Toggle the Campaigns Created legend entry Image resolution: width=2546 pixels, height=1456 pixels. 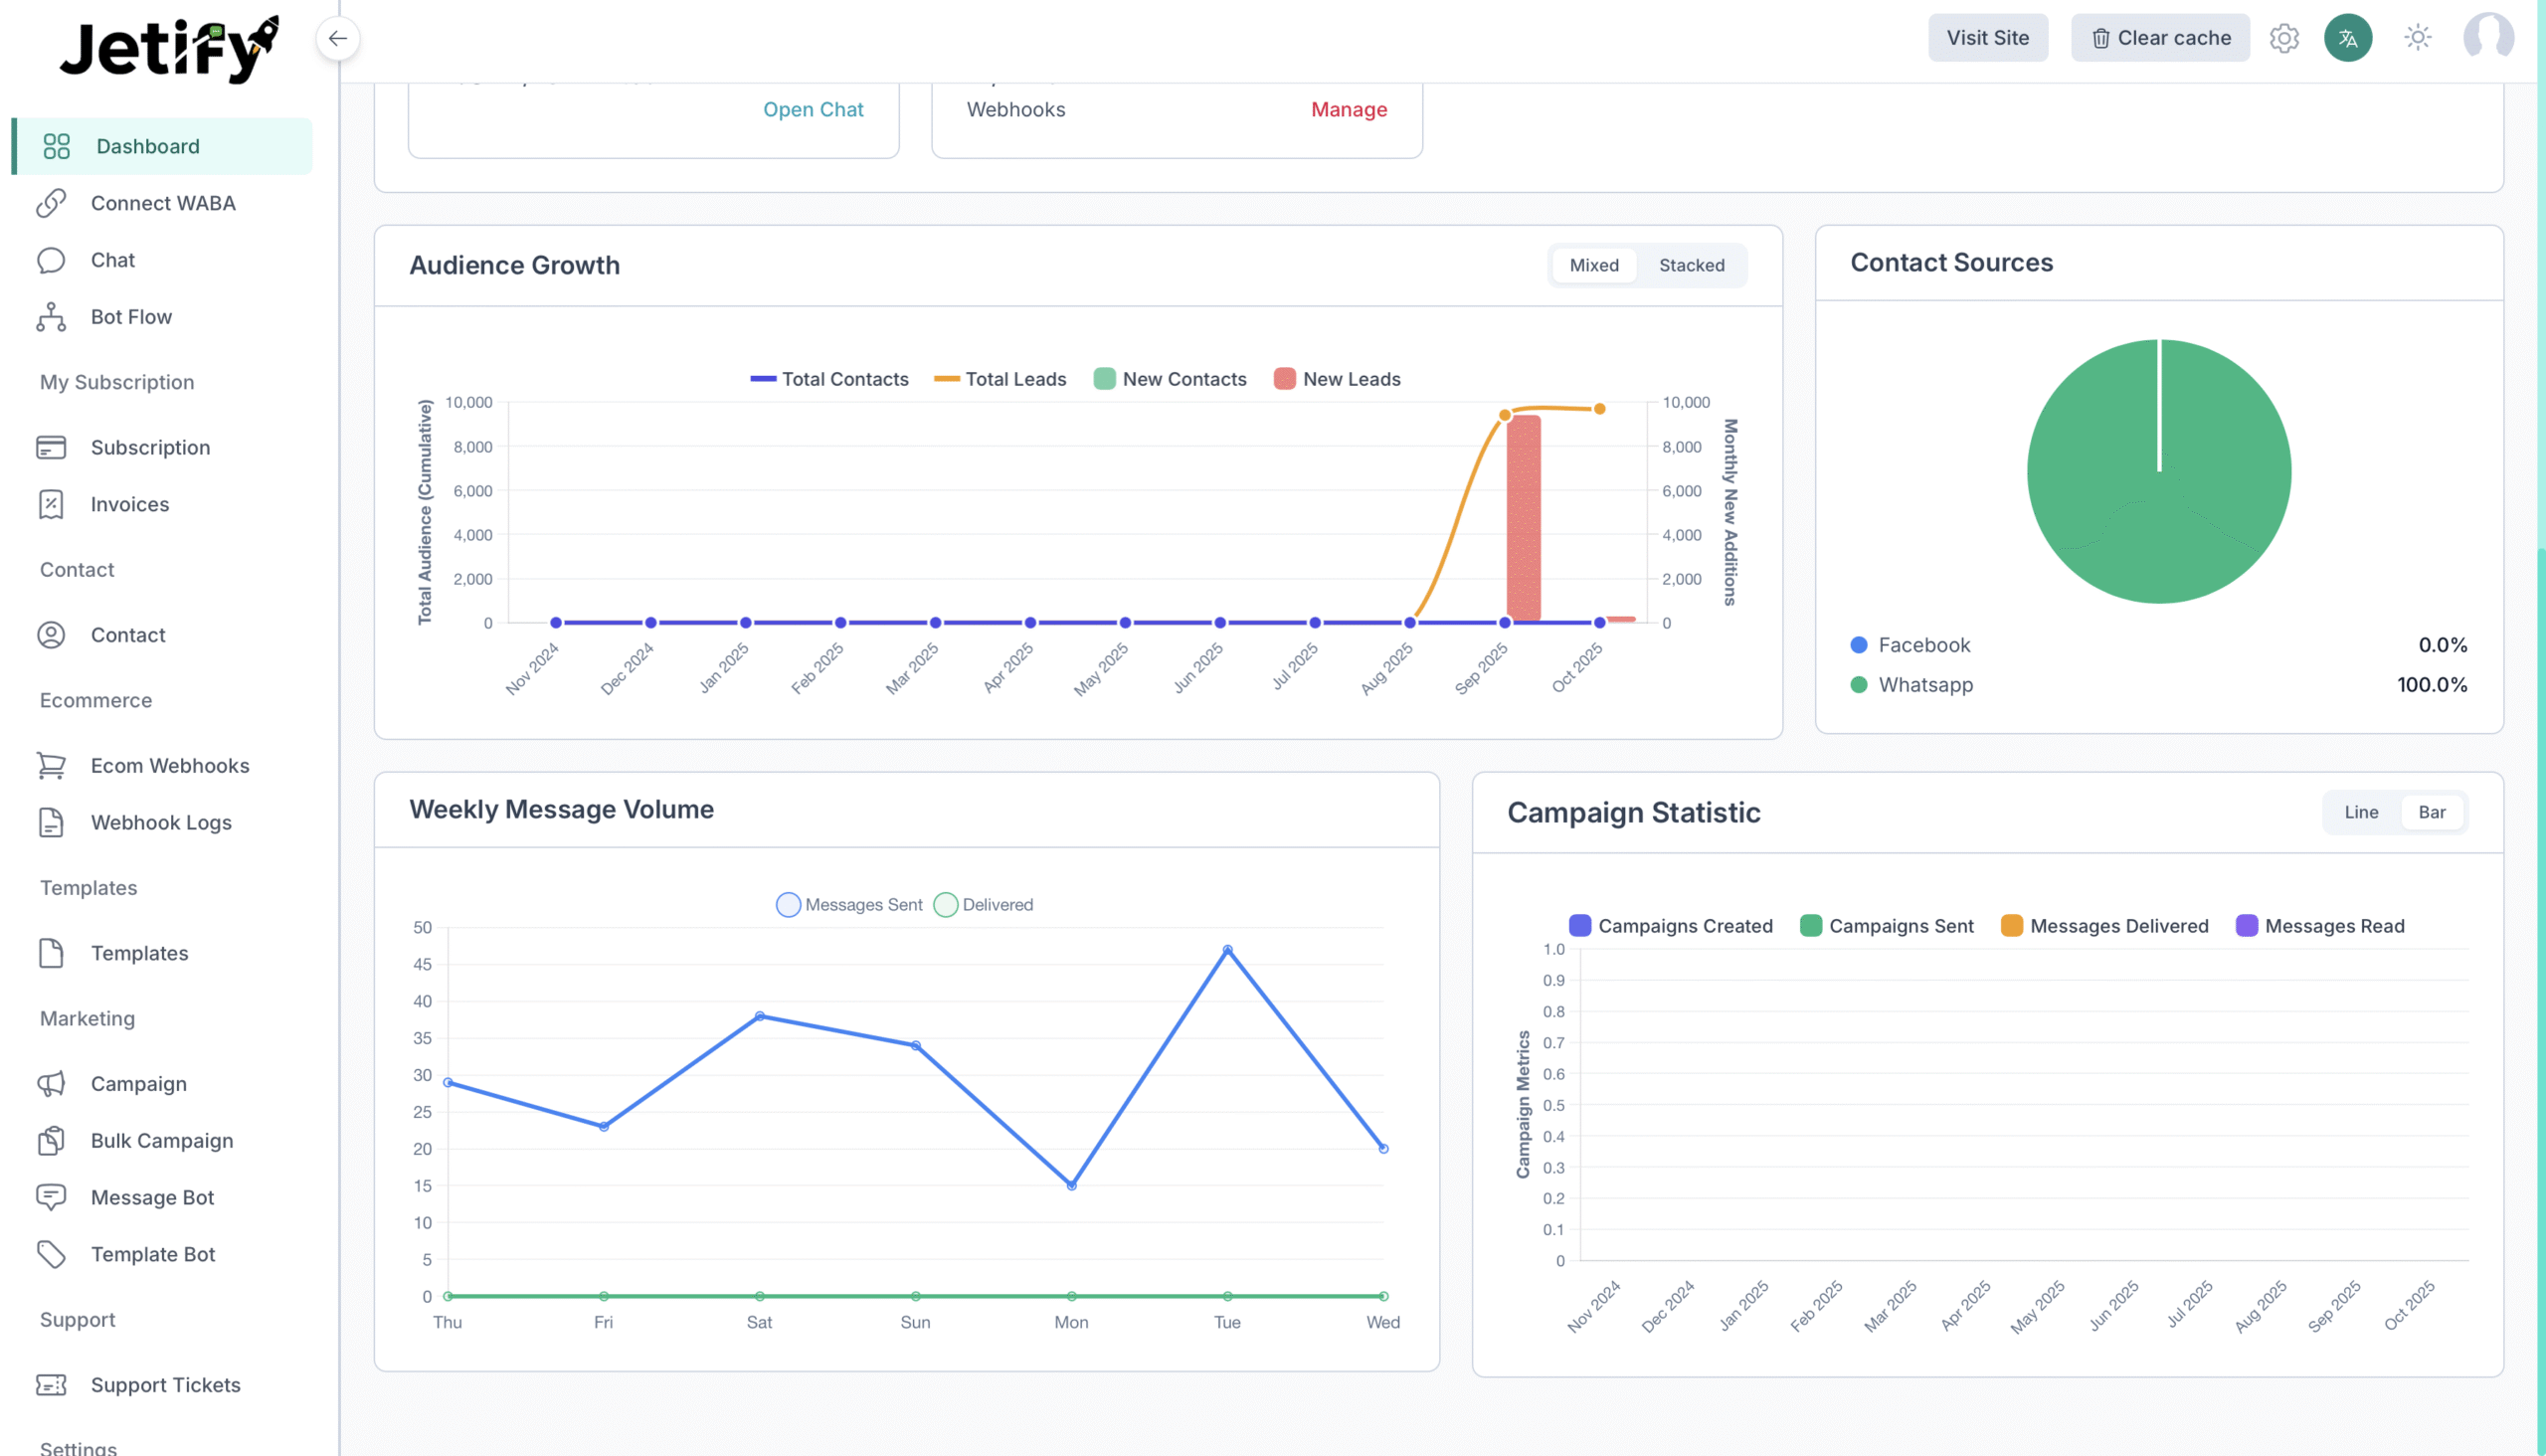[1671, 925]
